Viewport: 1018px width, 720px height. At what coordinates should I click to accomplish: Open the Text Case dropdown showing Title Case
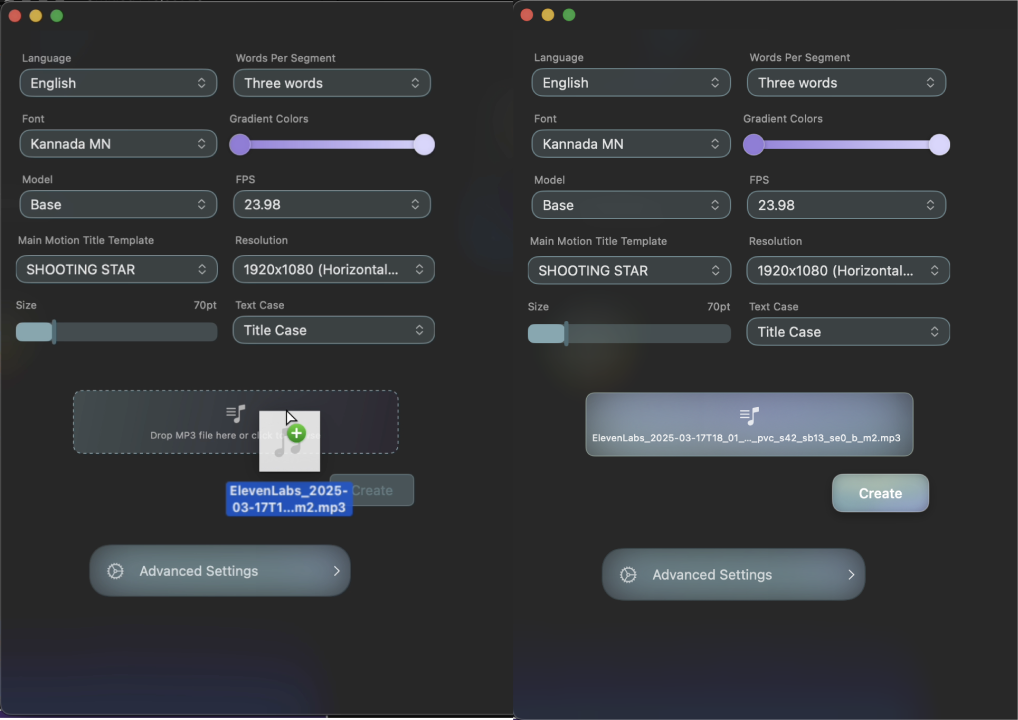pos(333,330)
